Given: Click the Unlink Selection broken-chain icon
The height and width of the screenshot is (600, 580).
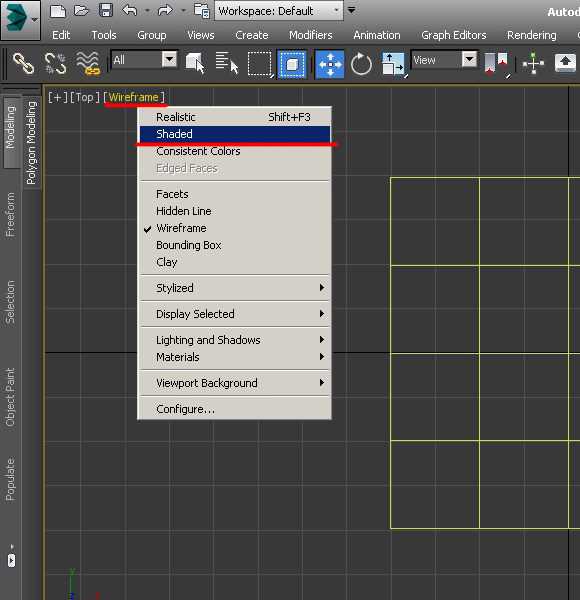Looking at the screenshot, I should (x=55, y=63).
